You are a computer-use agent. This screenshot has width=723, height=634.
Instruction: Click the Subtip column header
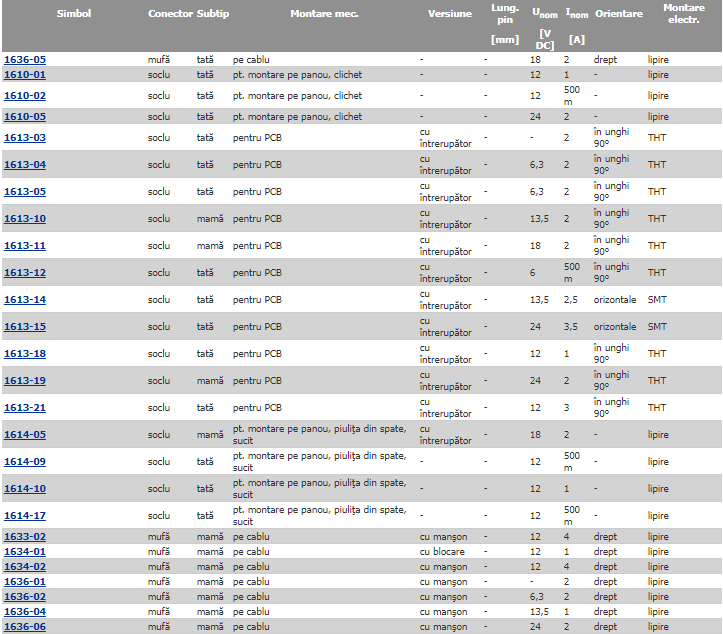point(213,13)
